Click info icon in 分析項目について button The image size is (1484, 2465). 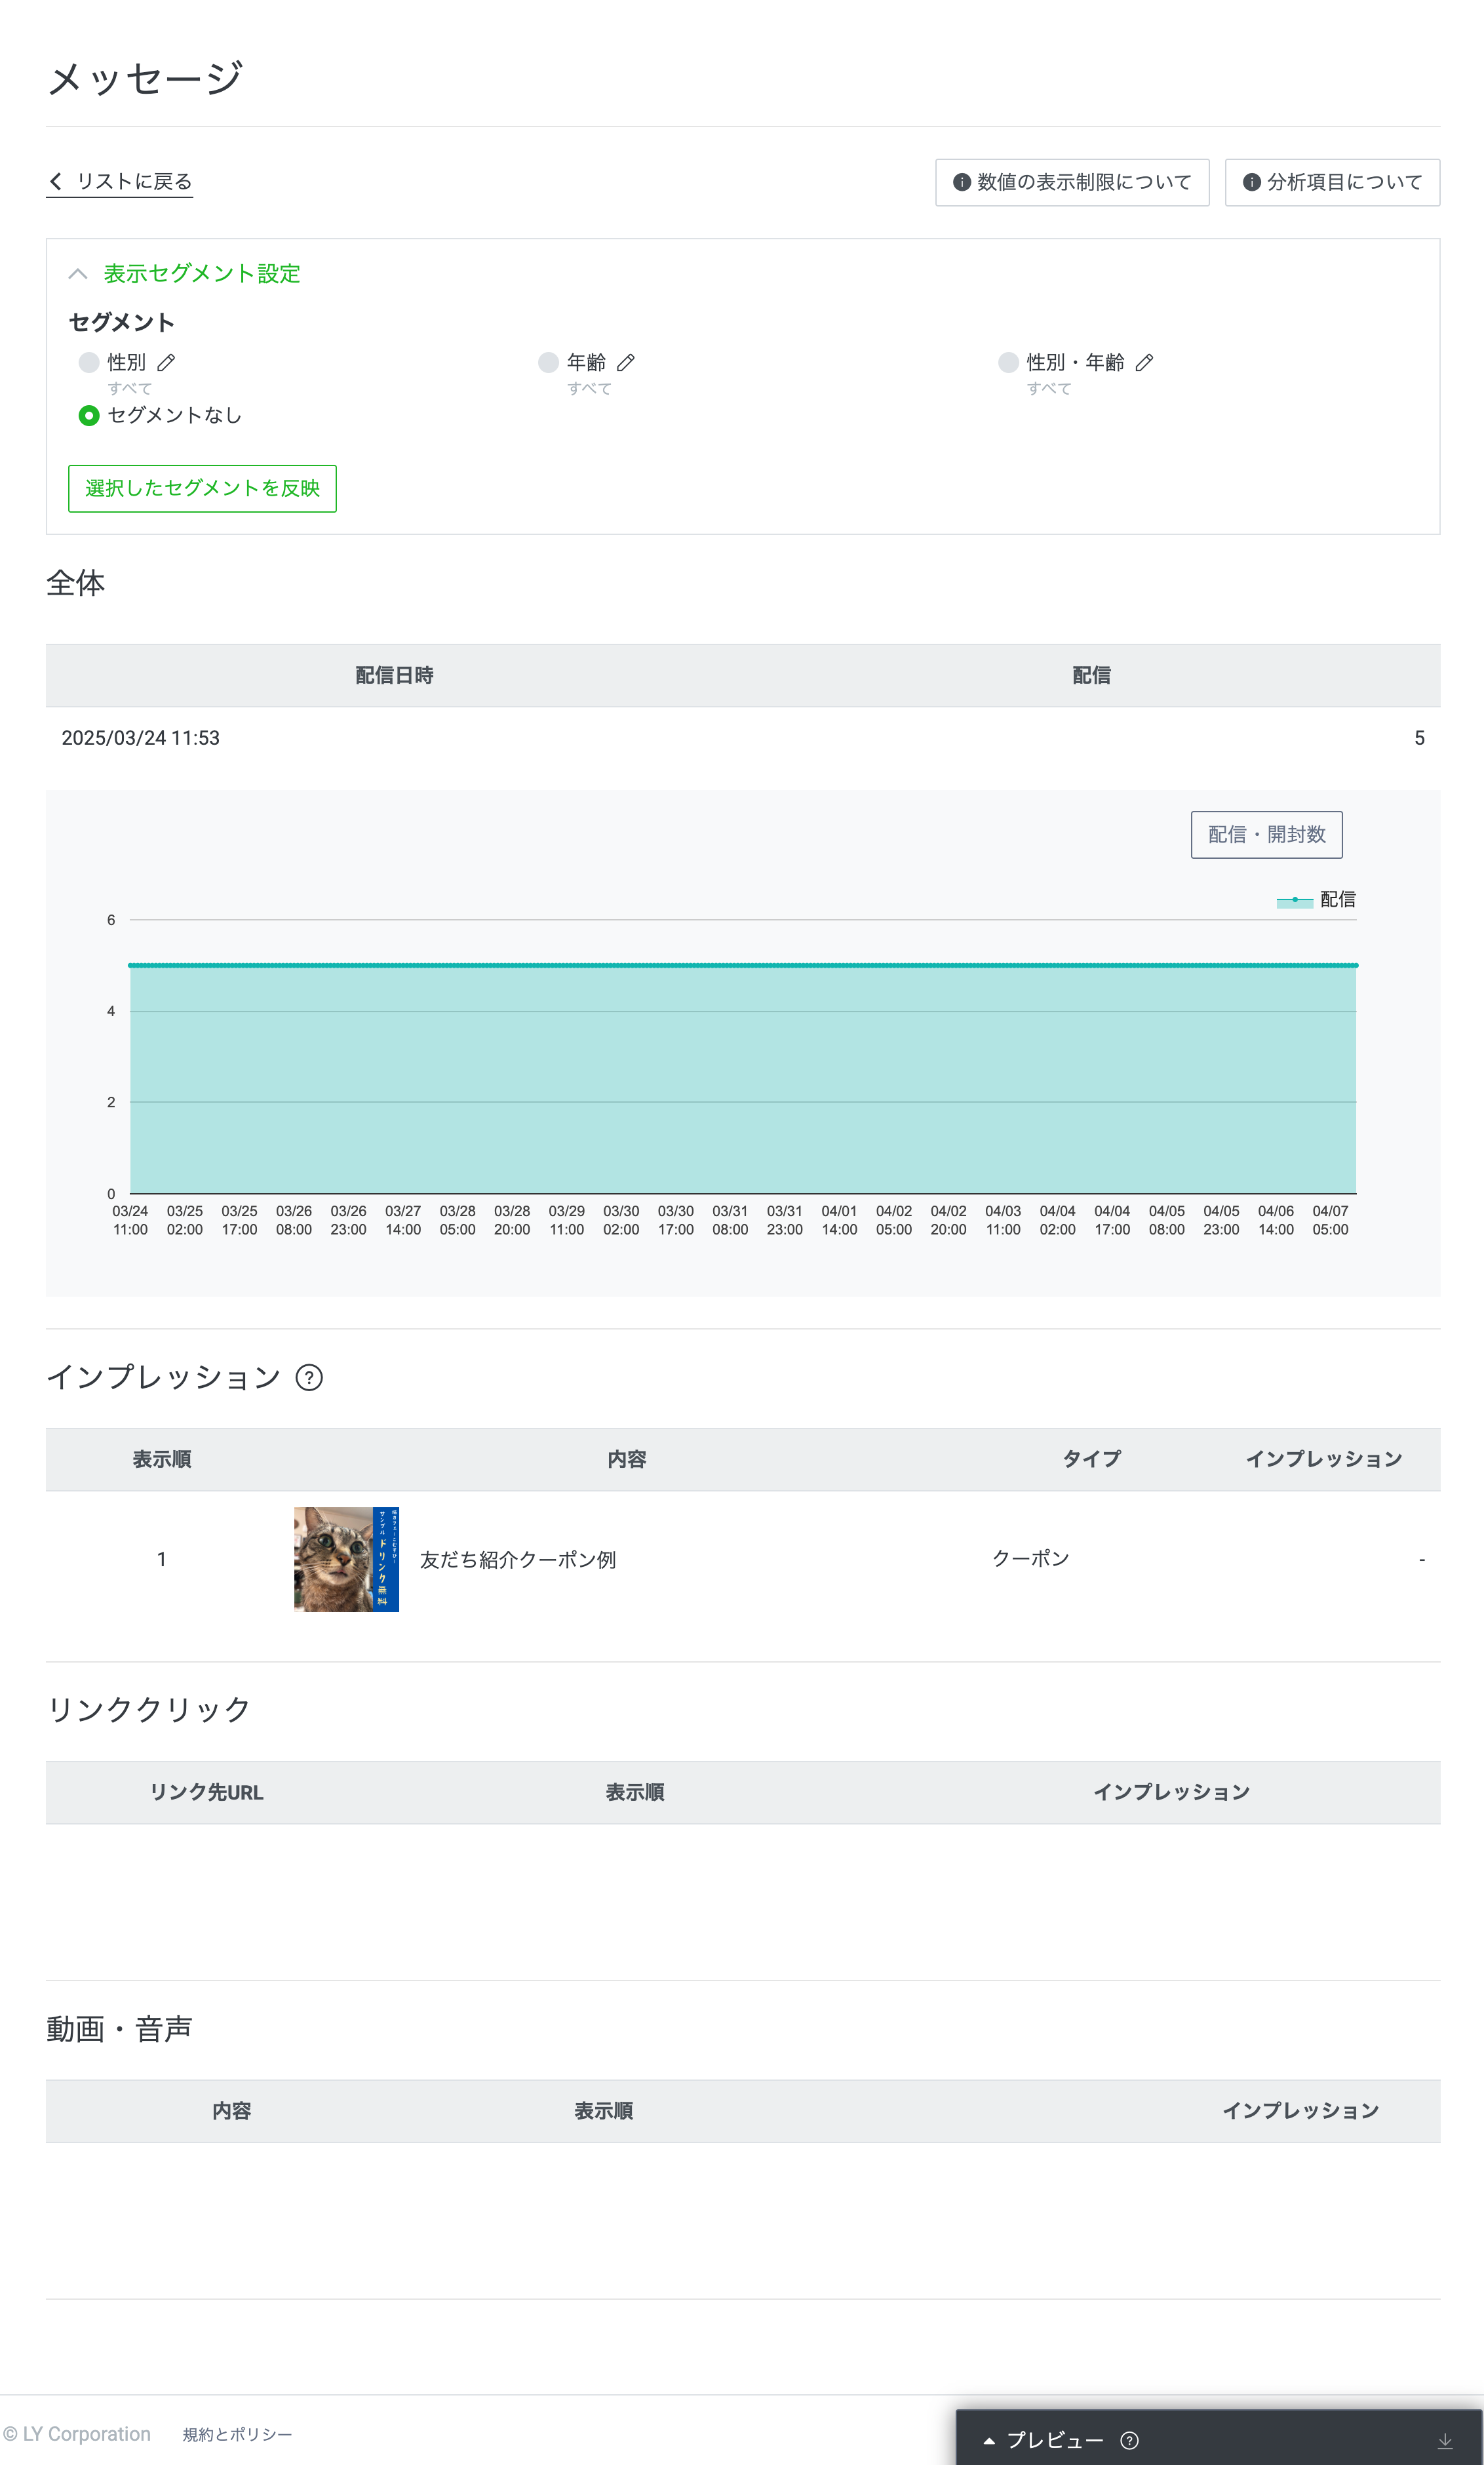pyautogui.click(x=1251, y=182)
